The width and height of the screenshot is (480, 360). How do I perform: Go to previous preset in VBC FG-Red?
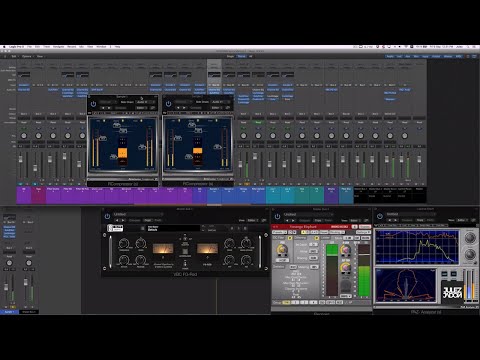tap(117, 220)
